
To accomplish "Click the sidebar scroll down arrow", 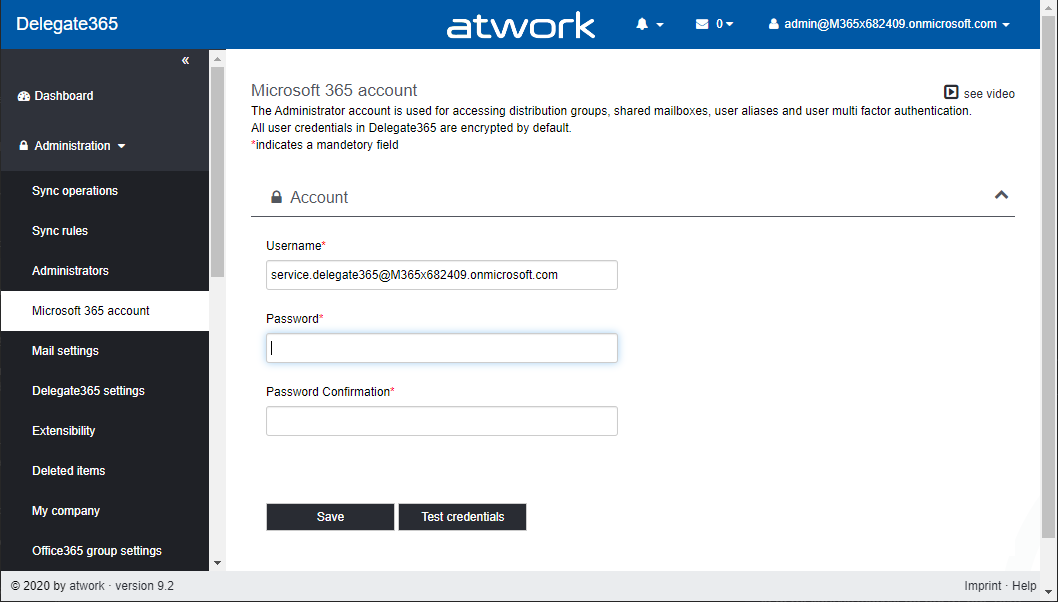I will tap(217, 563).
